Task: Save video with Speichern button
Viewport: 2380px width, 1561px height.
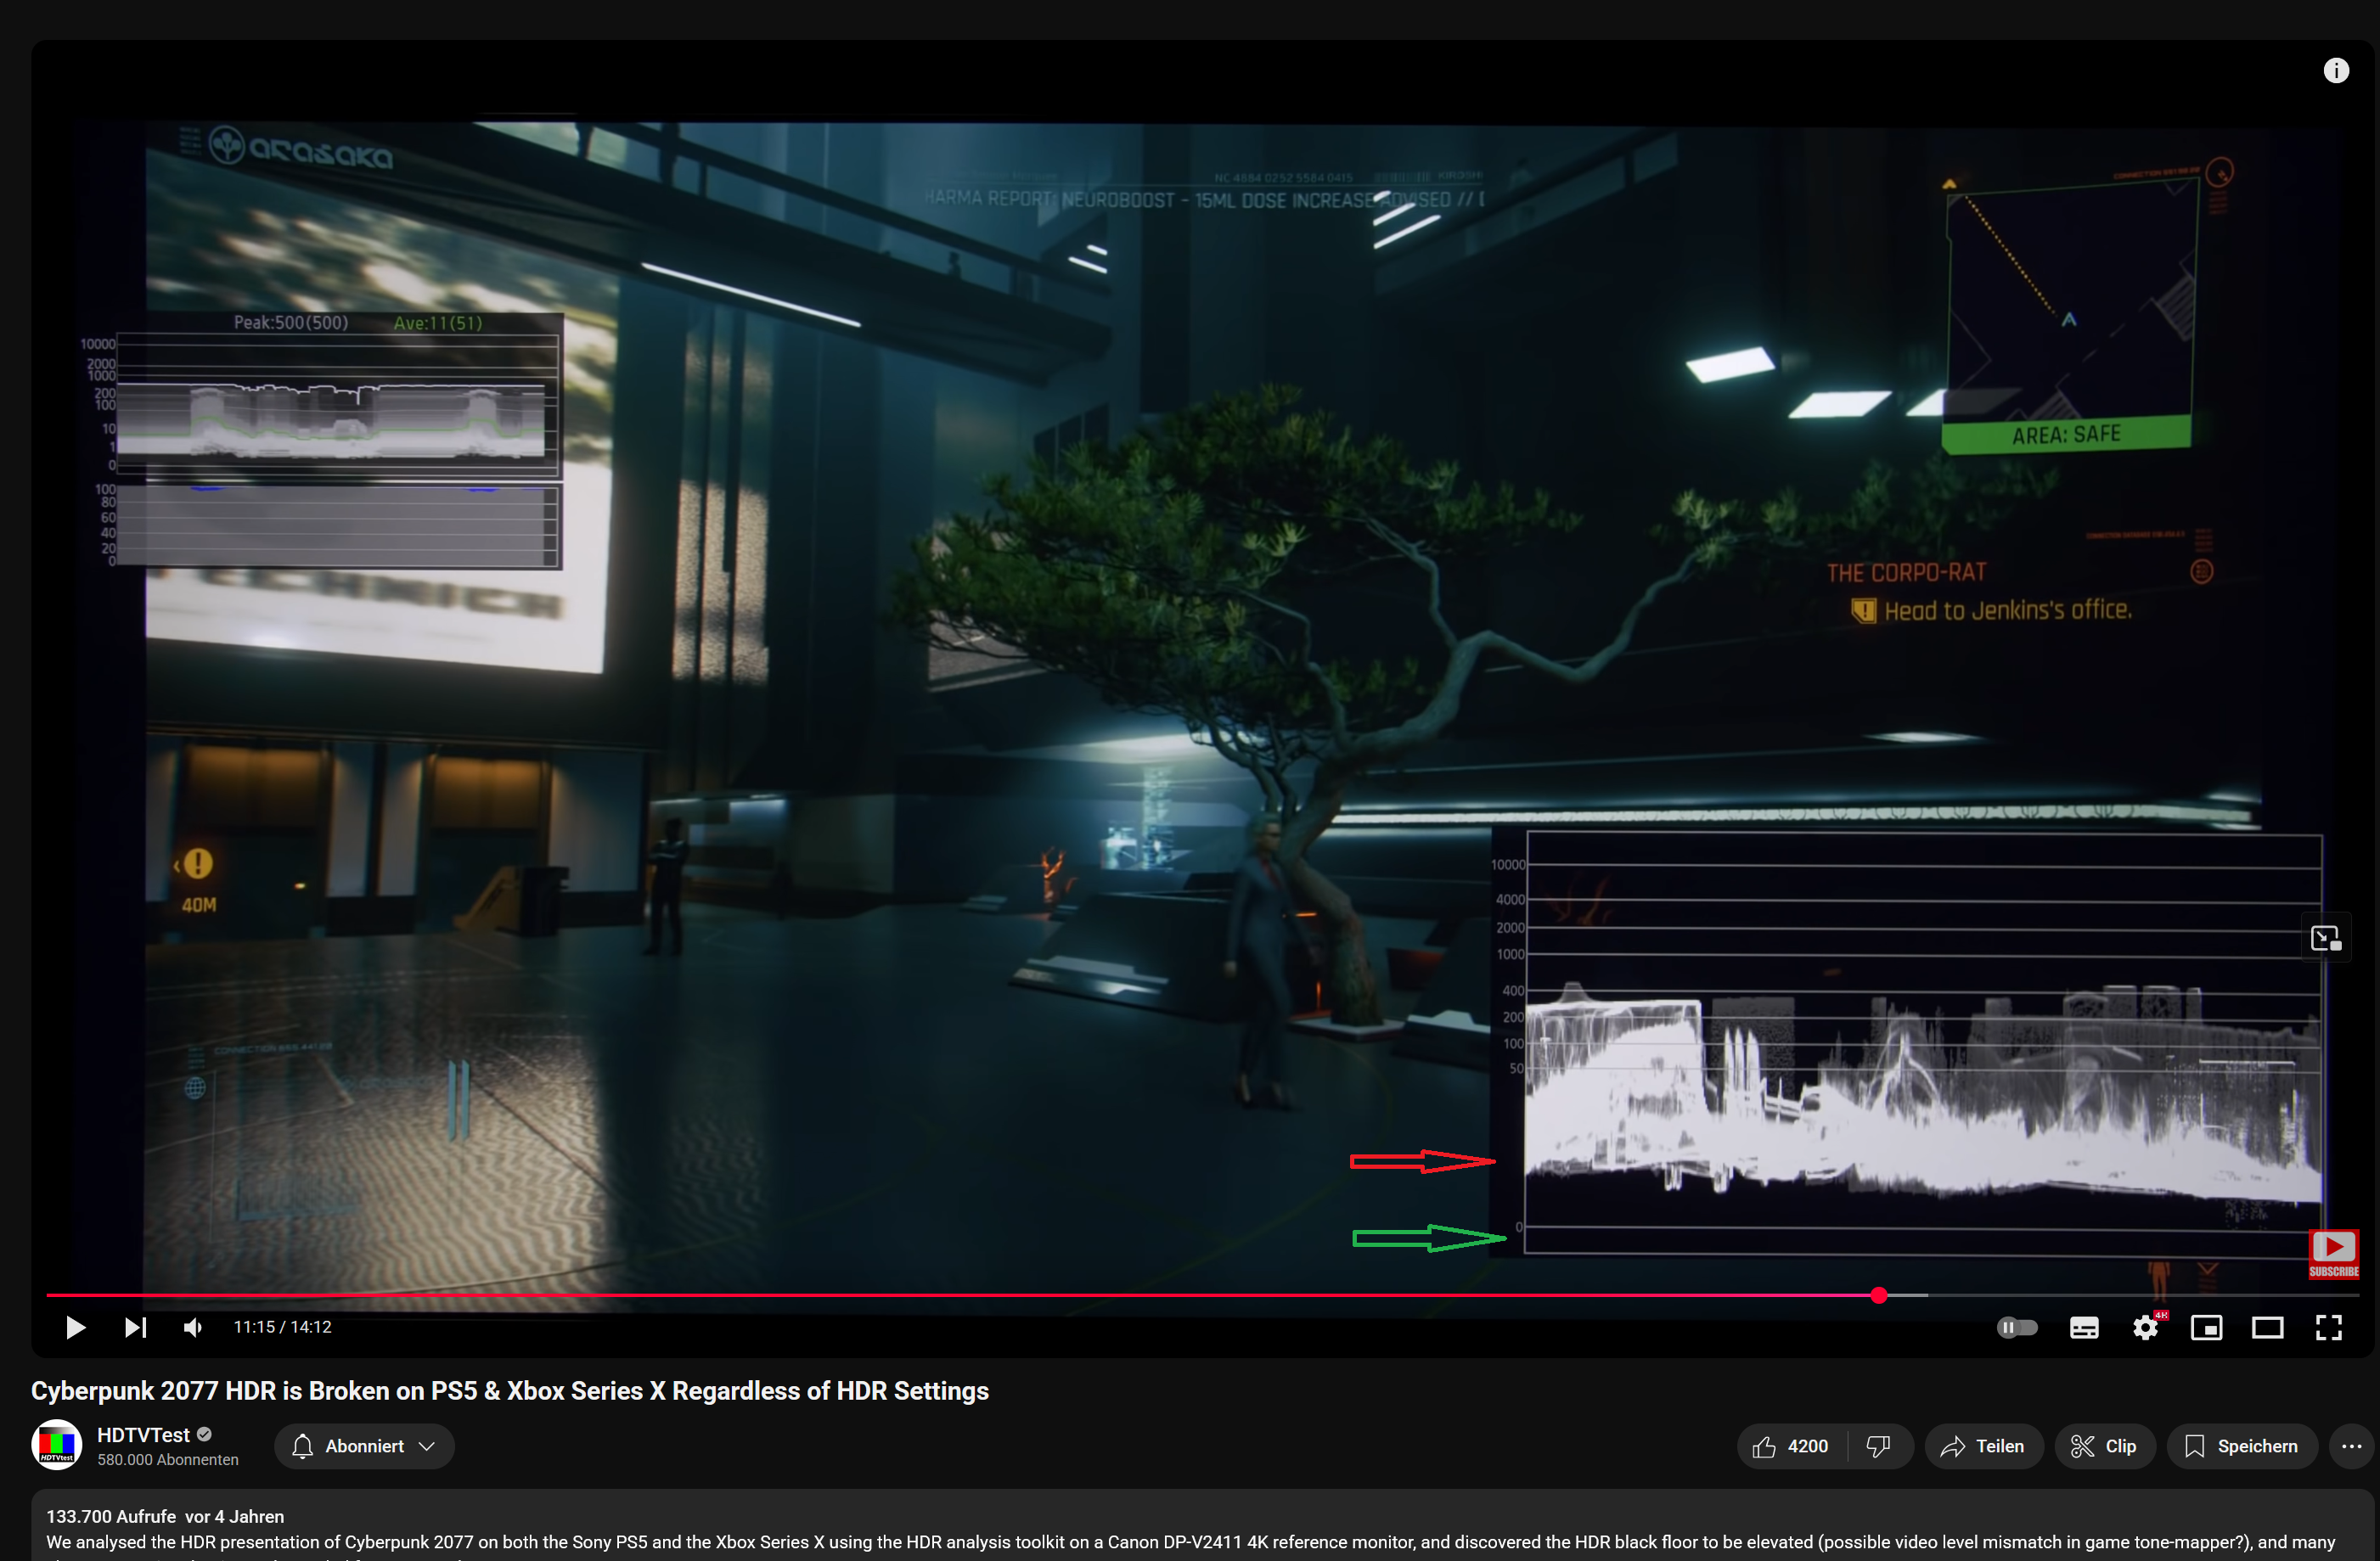Action: [x=2241, y=1446]
